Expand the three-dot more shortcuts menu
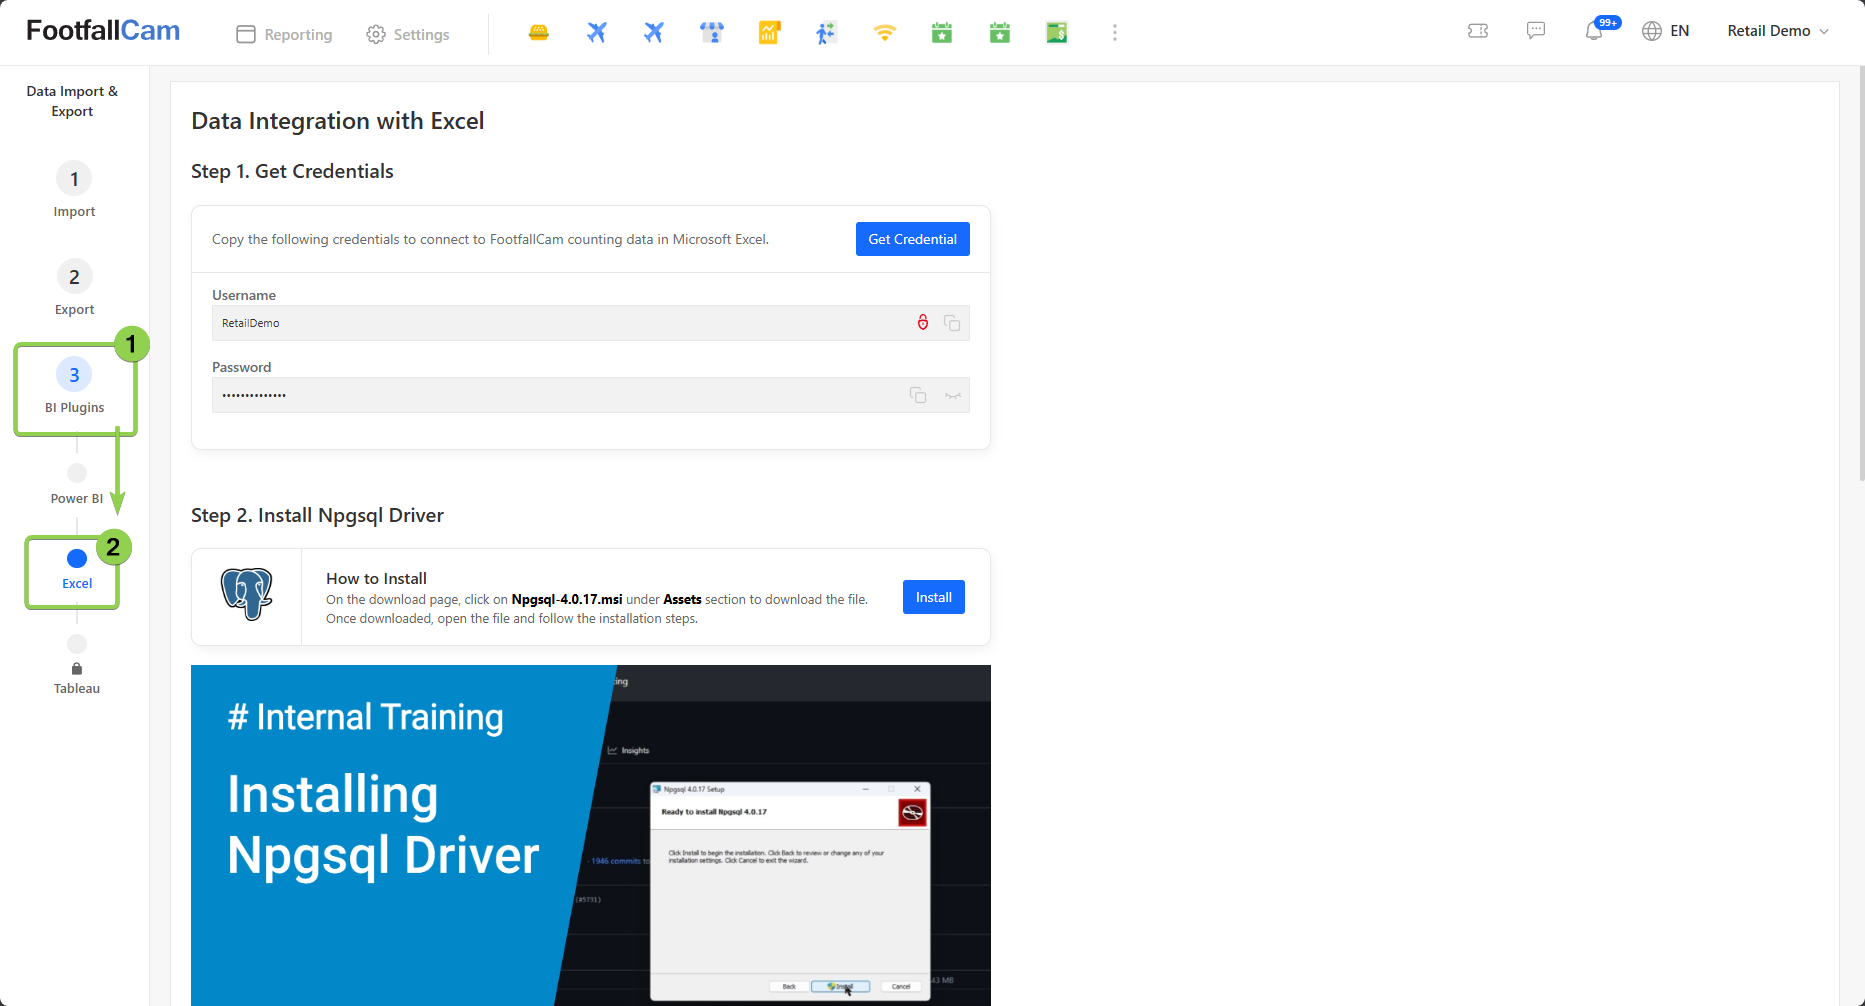The height and width of the screenshot is (1006, 1865). [x=1115, y=33]
